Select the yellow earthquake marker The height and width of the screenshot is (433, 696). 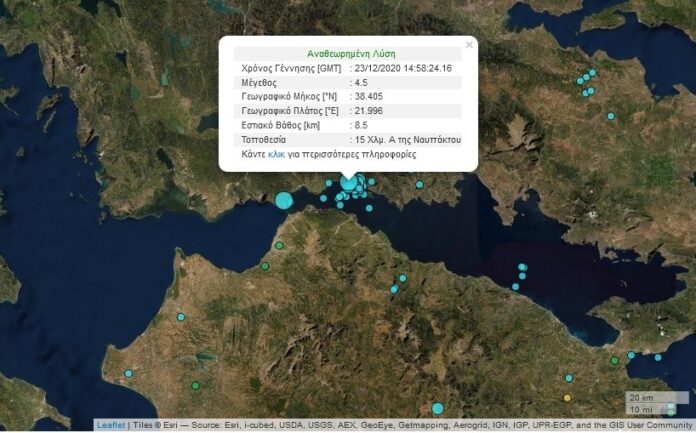pos(568,398)
